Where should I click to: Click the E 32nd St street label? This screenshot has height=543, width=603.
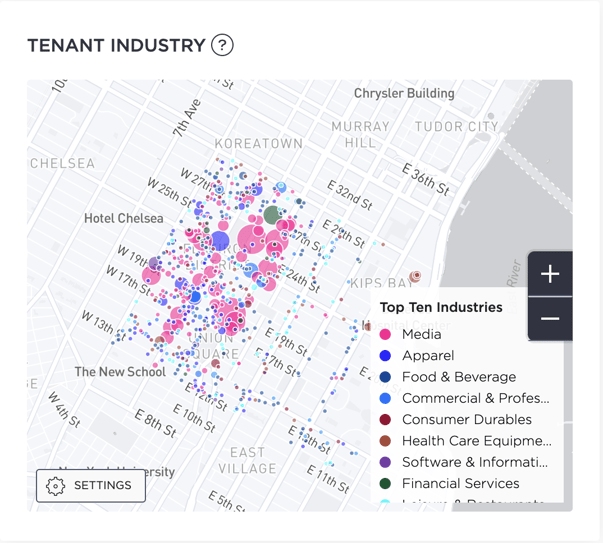tap(350, 196)
